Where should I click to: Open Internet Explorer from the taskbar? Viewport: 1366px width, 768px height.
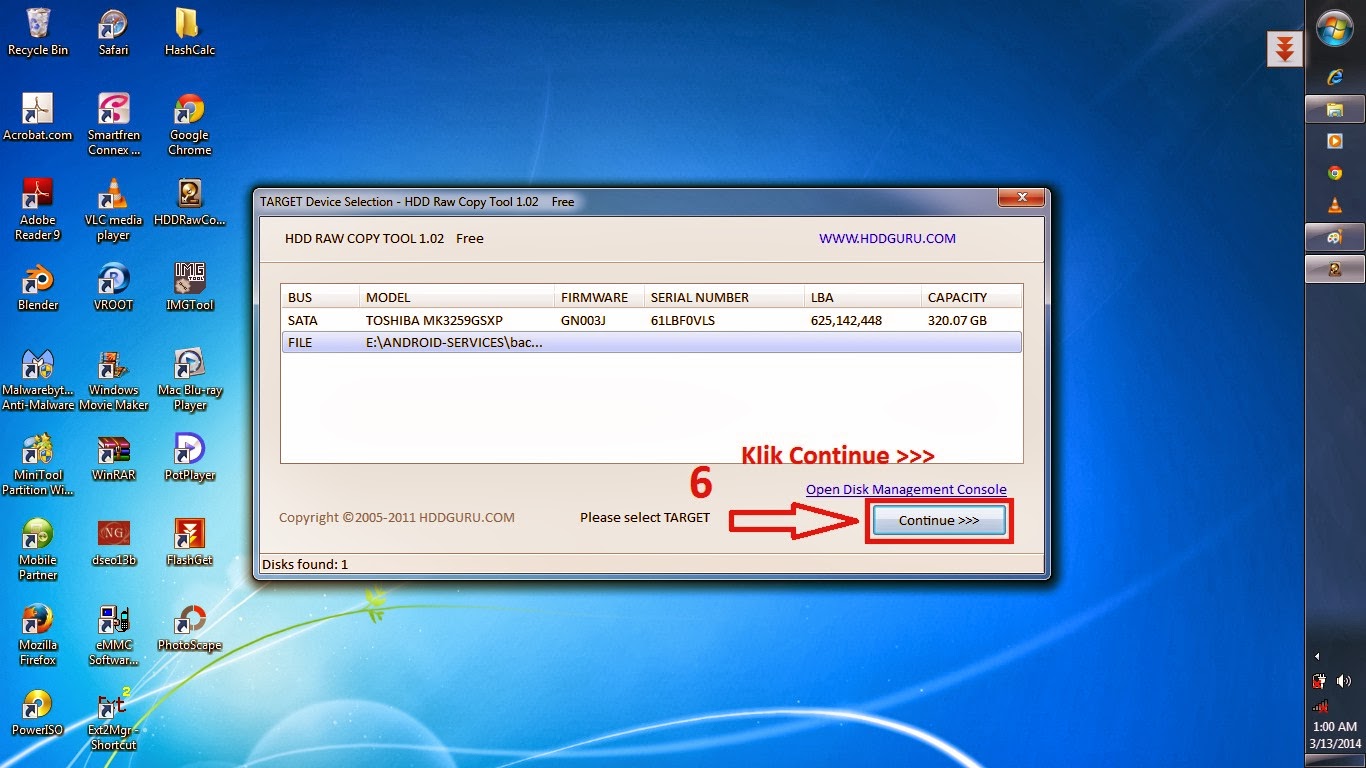(1335, 77)
